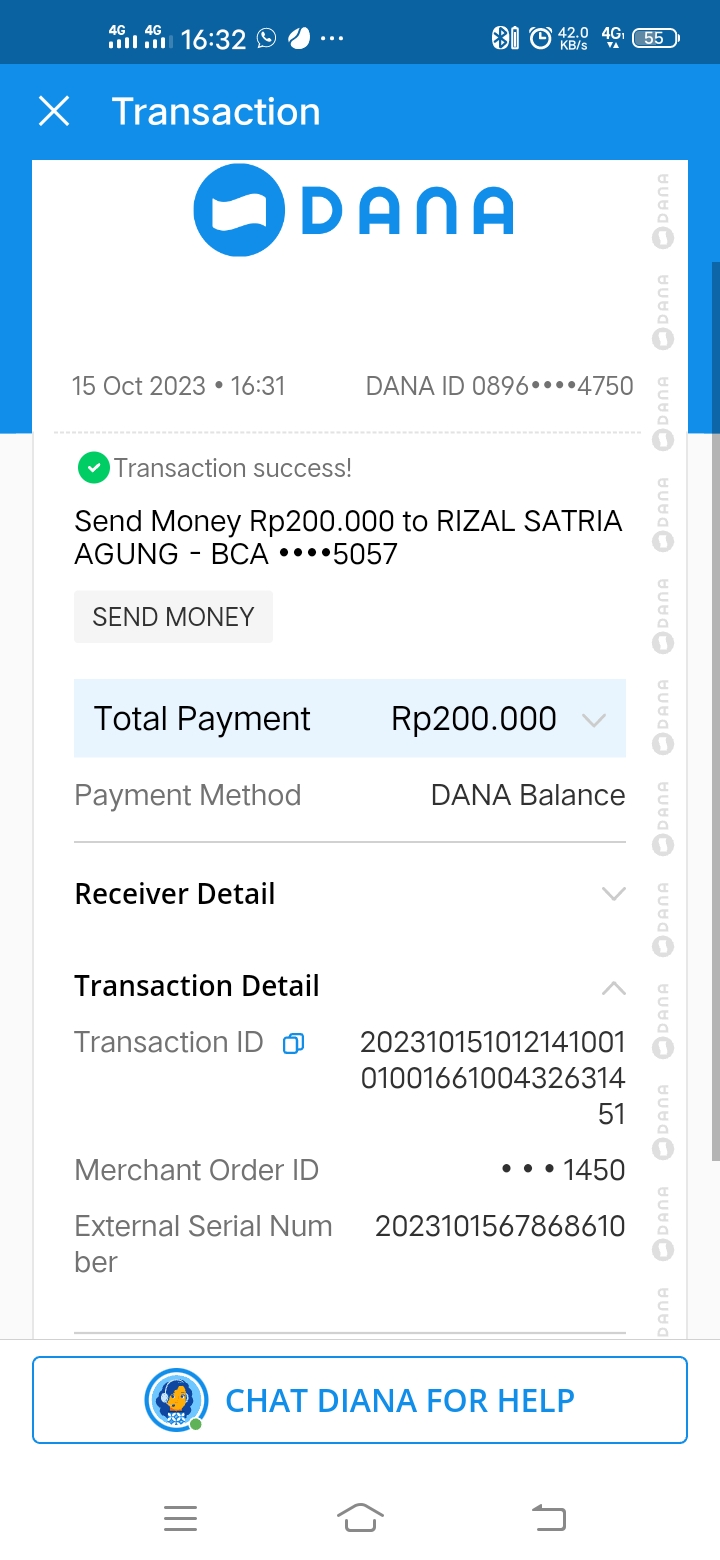This screenshot has height=1560, width=720.
Task: Tap the masked Merchant Order ID value
Action: coord(563,1170)
